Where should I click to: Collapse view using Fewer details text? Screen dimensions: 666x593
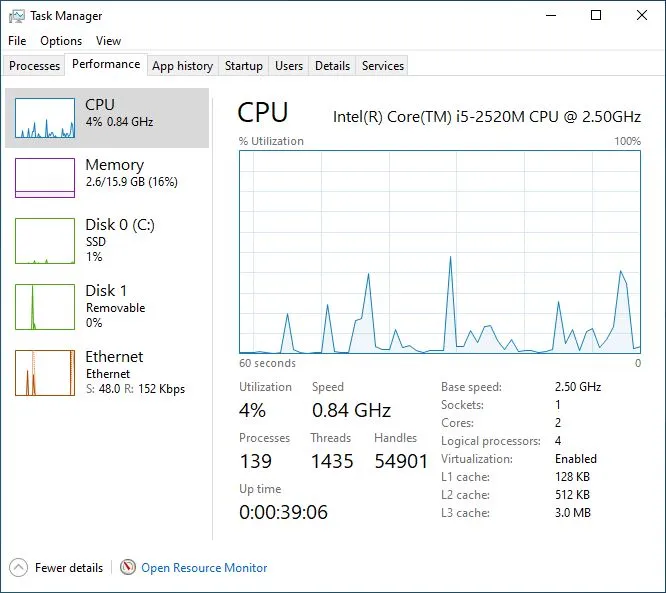[x=69, y=568]
